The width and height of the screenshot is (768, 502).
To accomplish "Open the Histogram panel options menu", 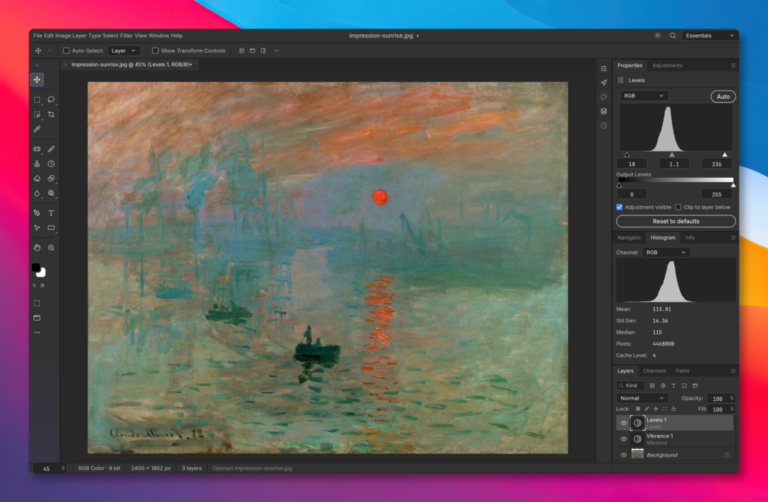I will [733, 238].
